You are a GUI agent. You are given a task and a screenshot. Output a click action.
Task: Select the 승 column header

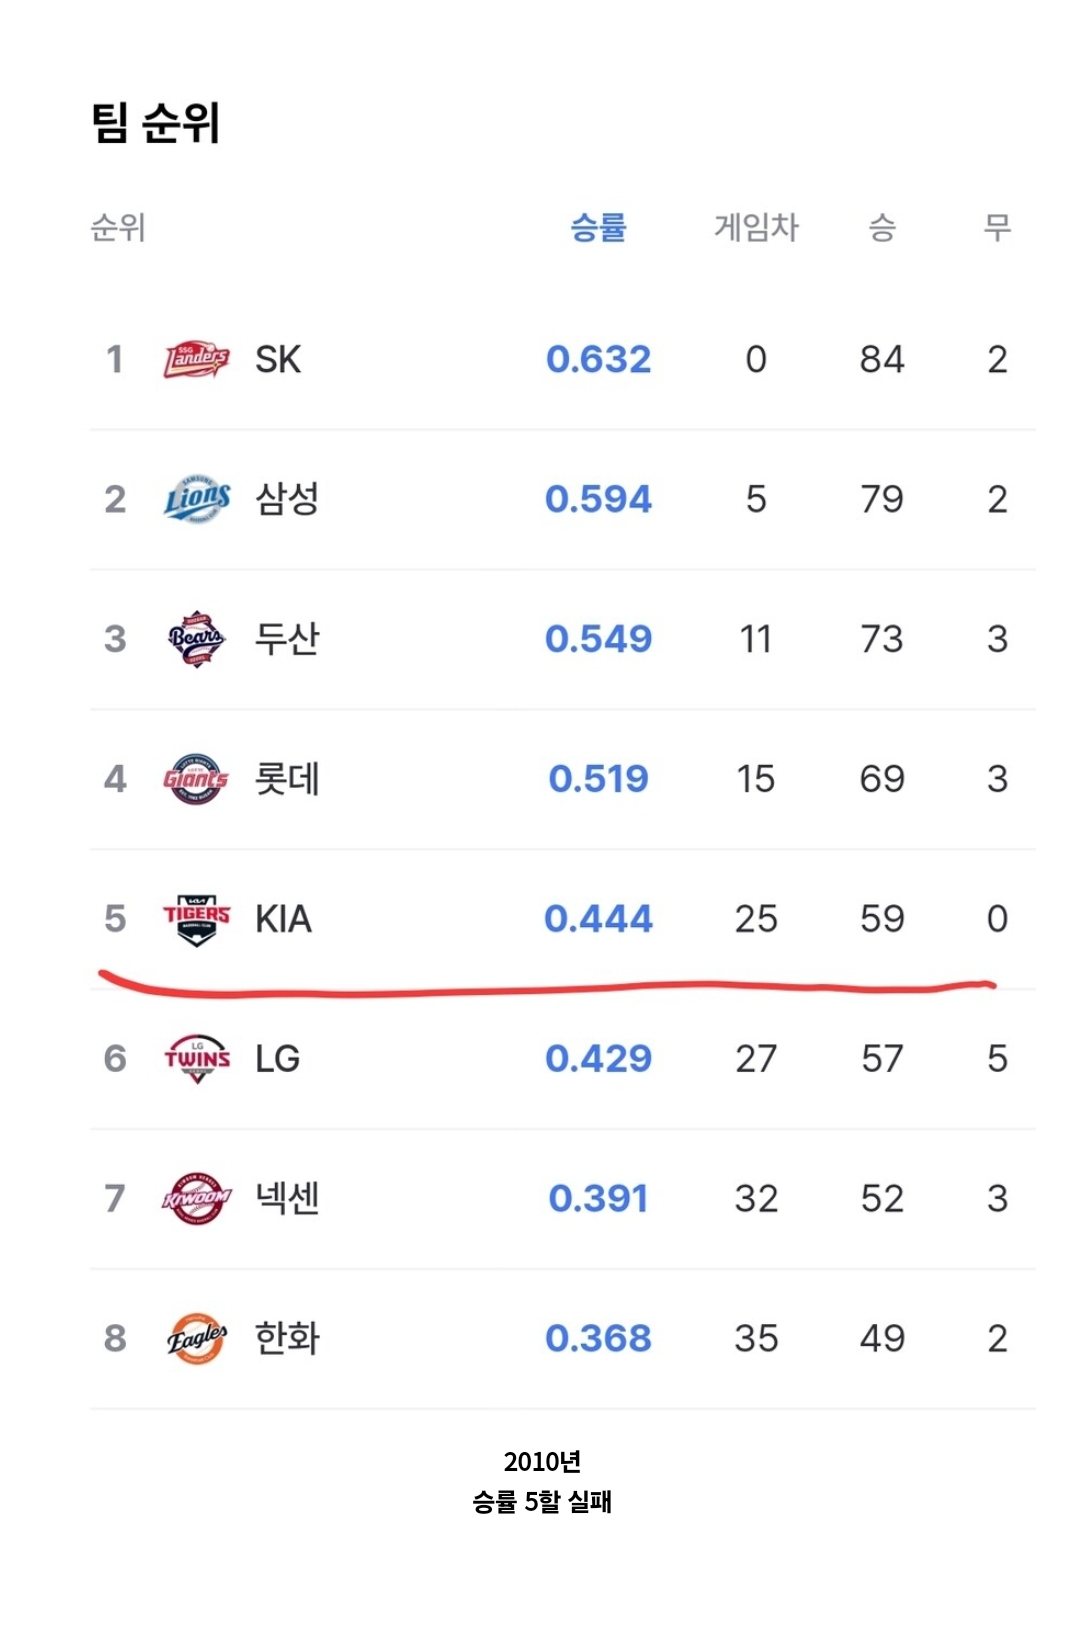(882, 228)
